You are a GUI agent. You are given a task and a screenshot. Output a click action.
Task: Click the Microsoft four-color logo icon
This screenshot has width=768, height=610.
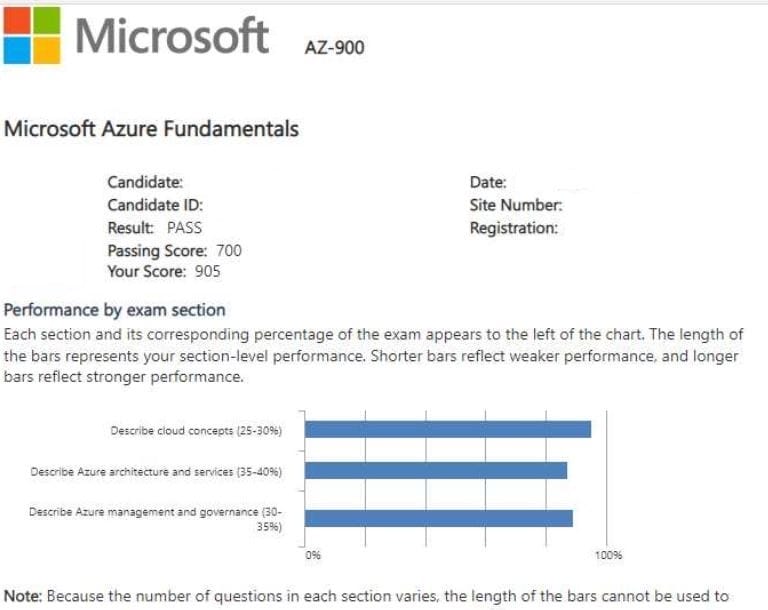(31, 35)
